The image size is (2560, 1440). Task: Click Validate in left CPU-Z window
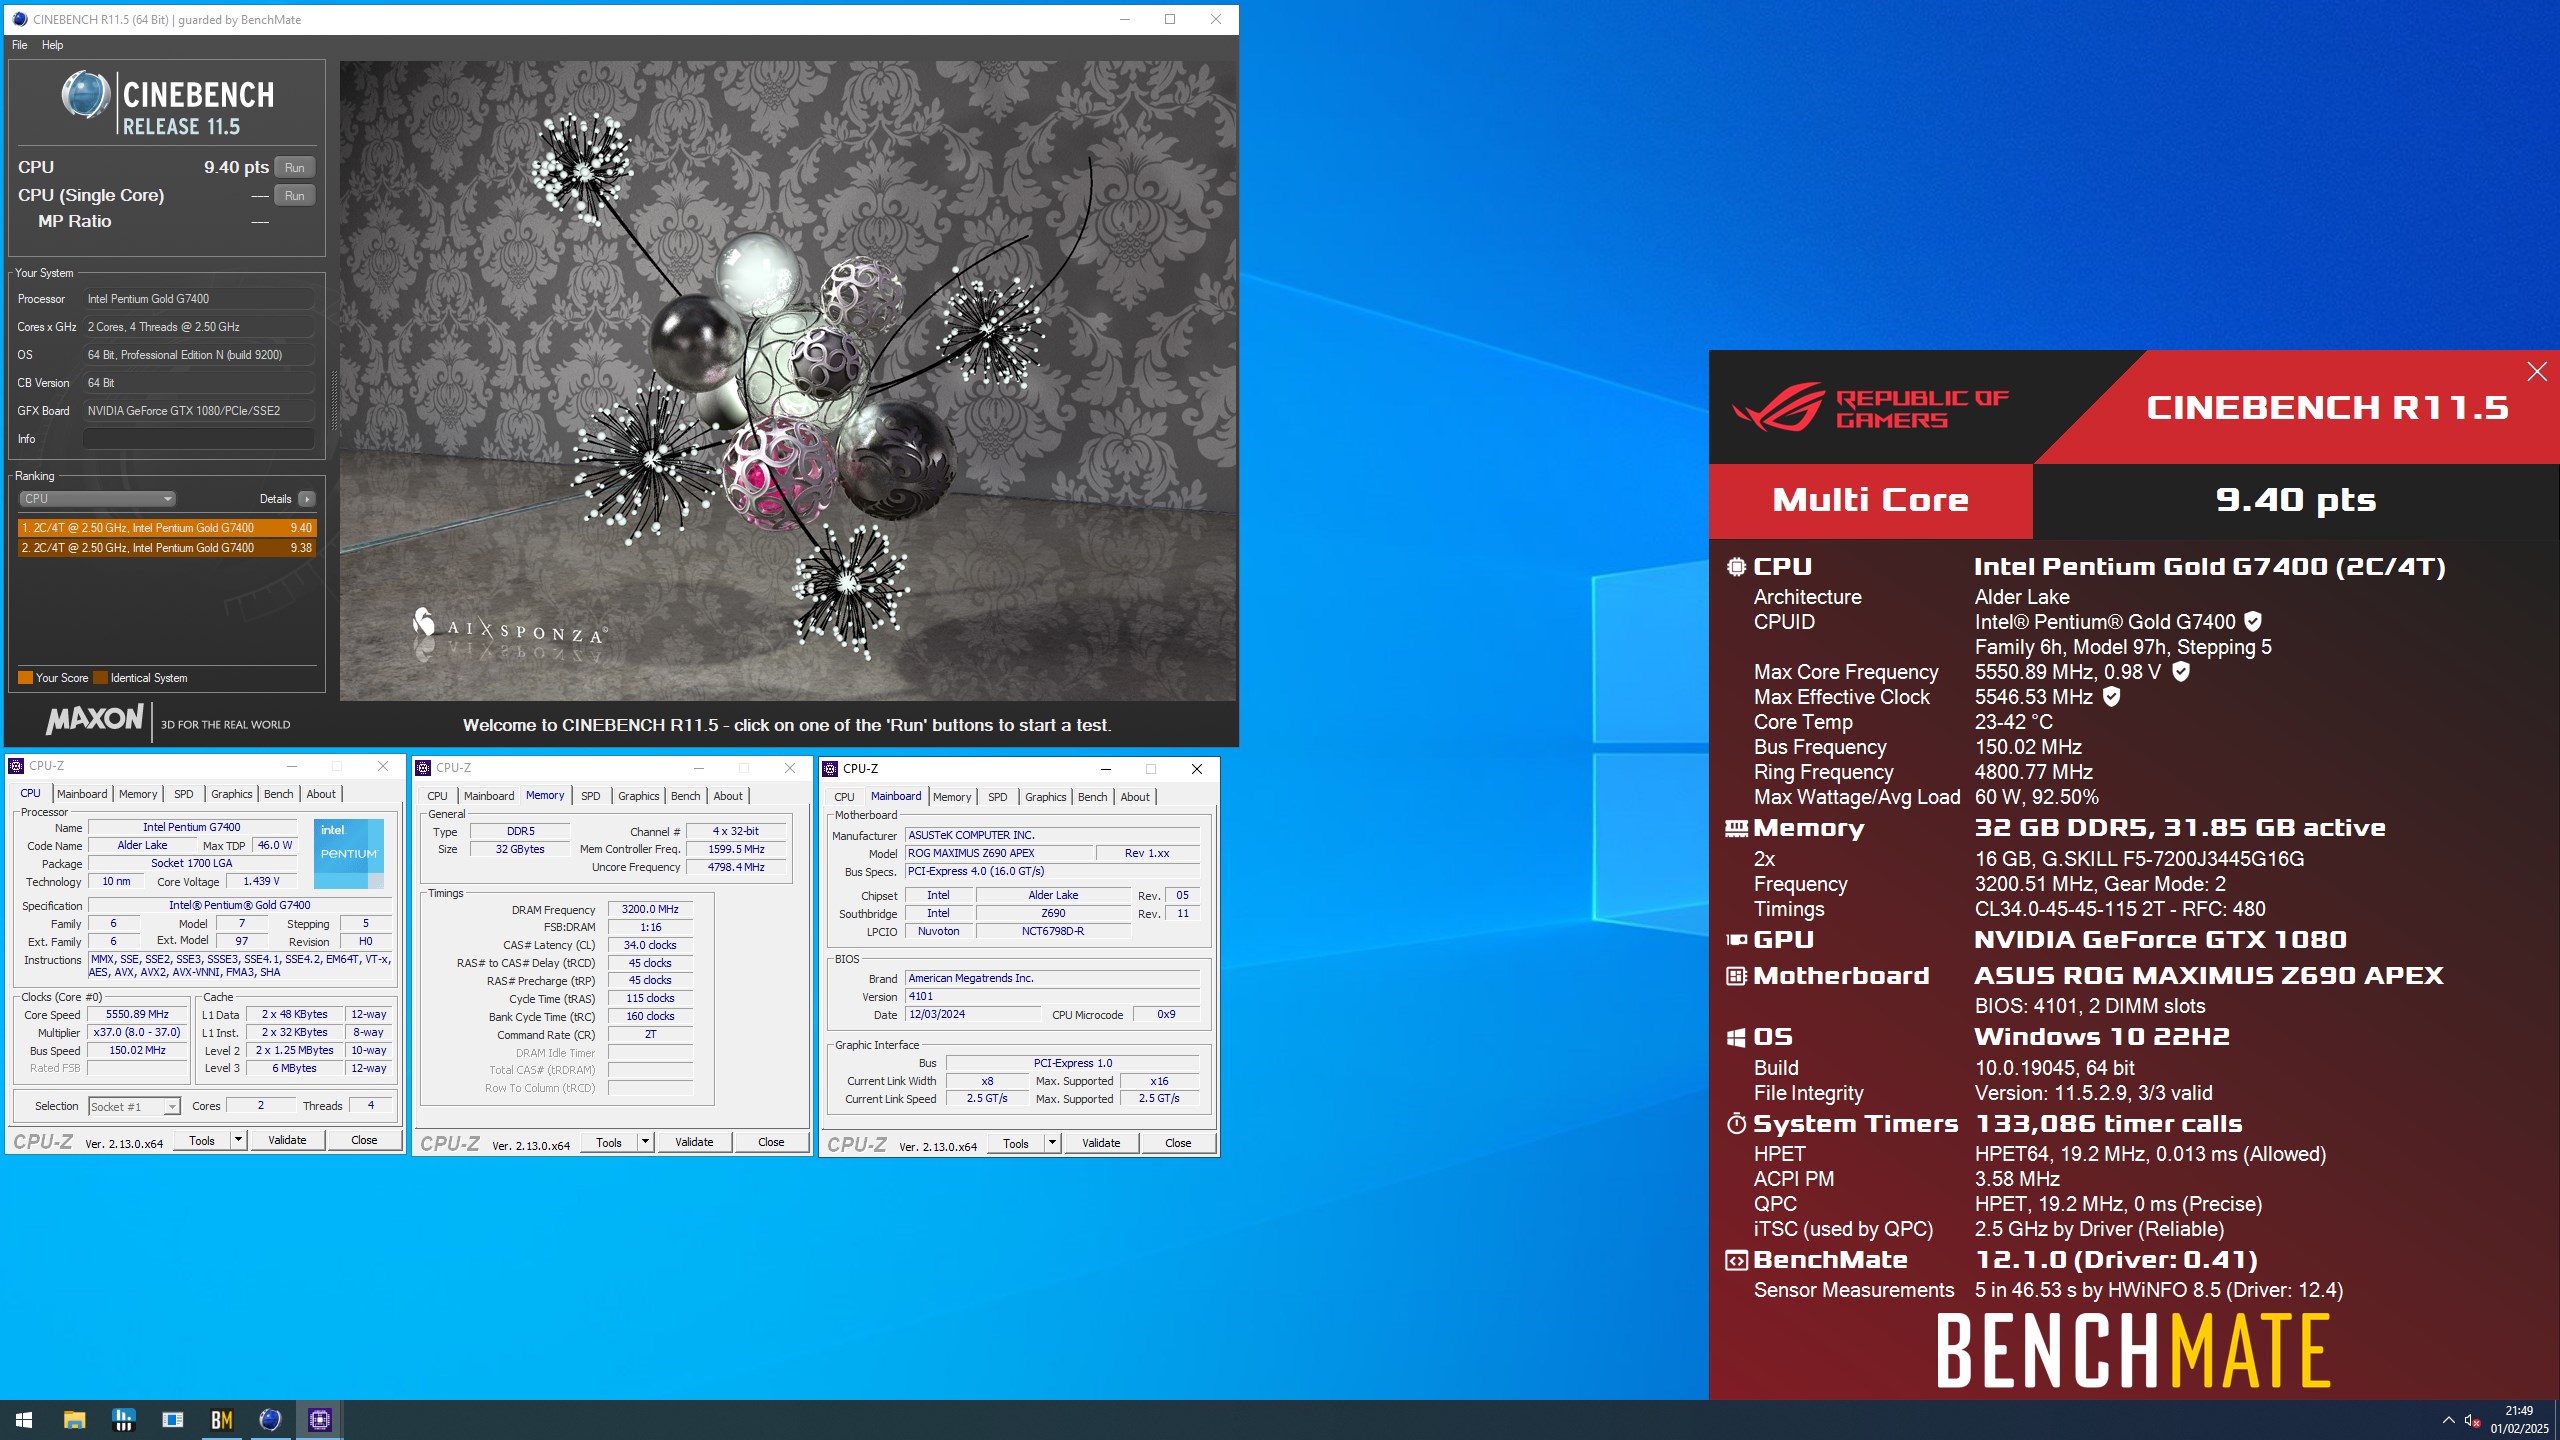tap(287, 1141)
